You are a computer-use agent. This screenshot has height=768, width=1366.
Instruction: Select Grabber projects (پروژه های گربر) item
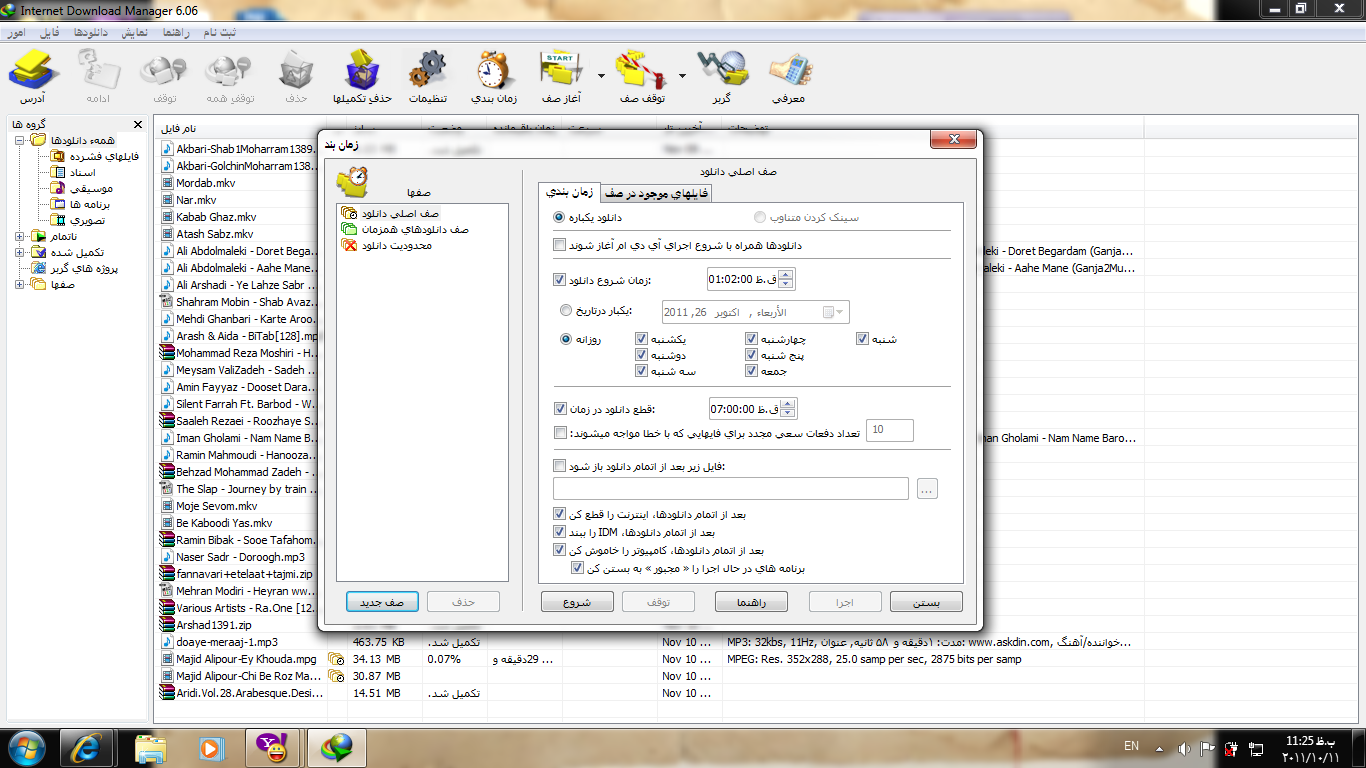74,268
